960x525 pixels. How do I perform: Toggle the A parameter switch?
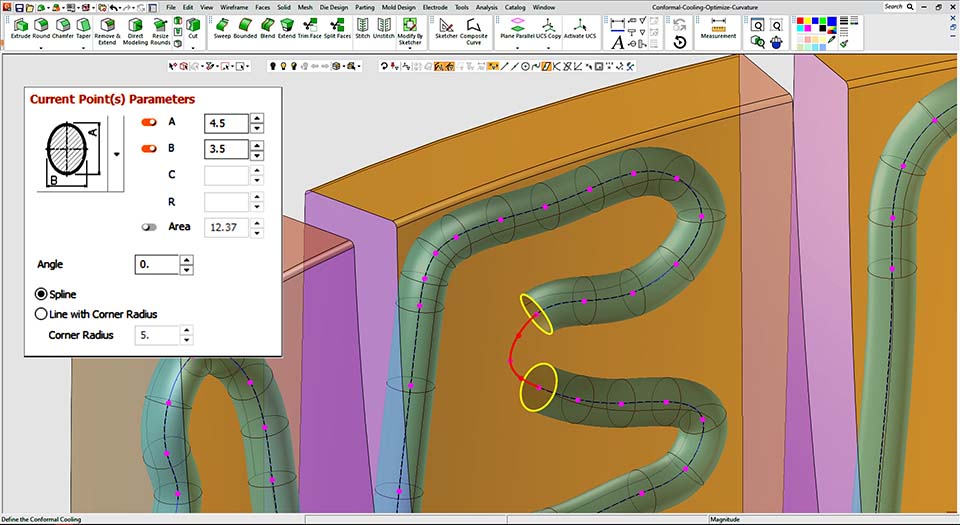150,123
